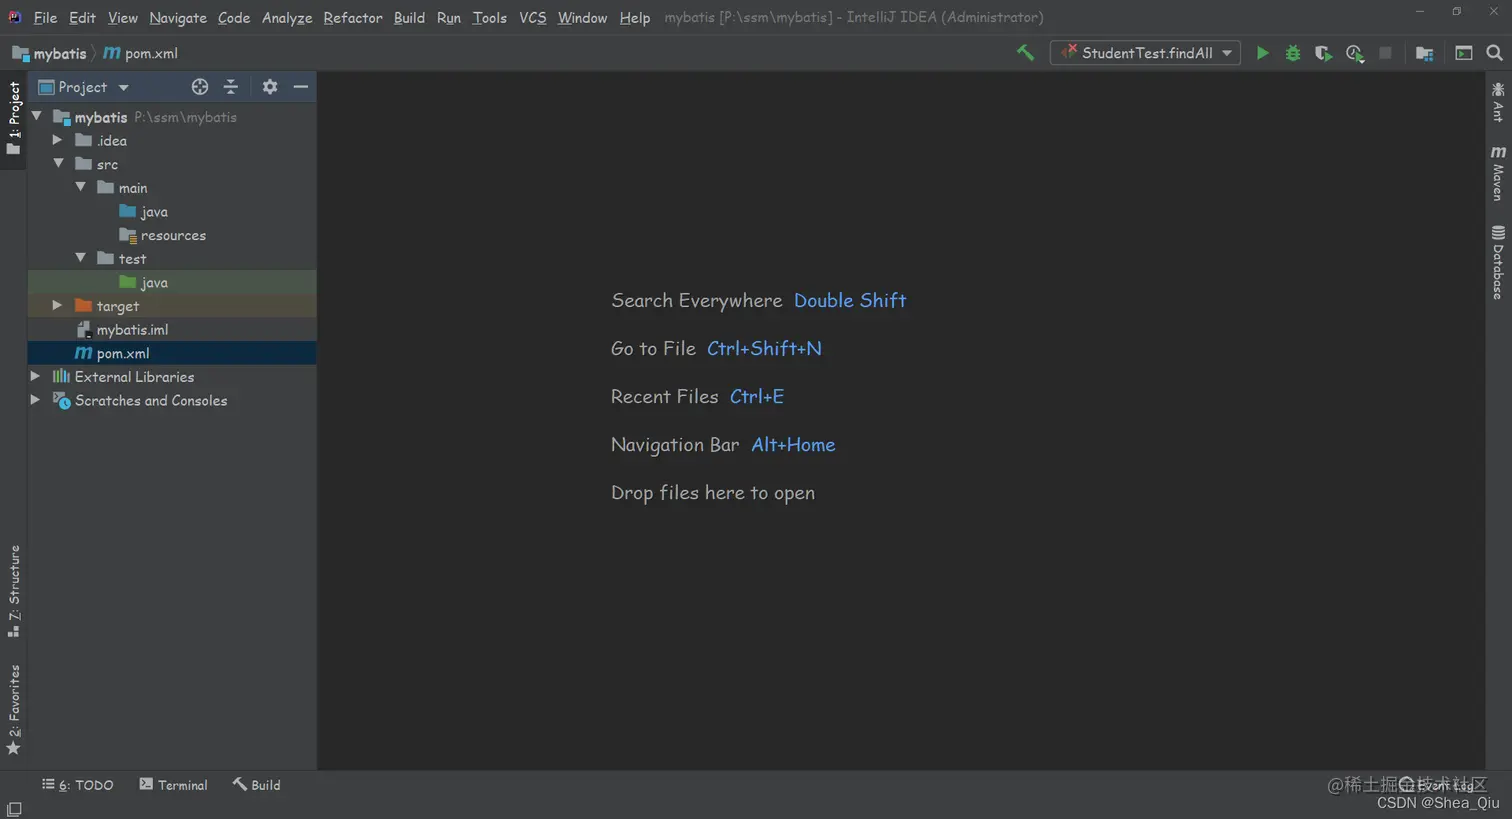
Task: Run with Coverage shield icon
Action: tap(1323, 53)
